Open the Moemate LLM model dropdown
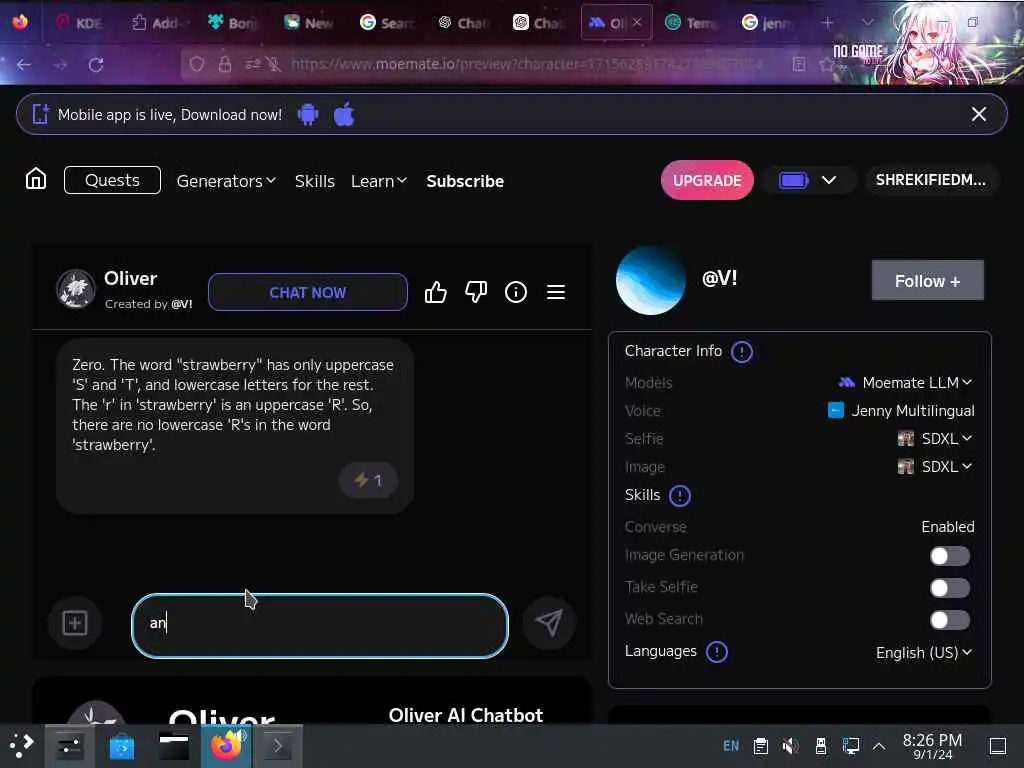The width and height of the screenshot is (1024, 768). point(905,383)
